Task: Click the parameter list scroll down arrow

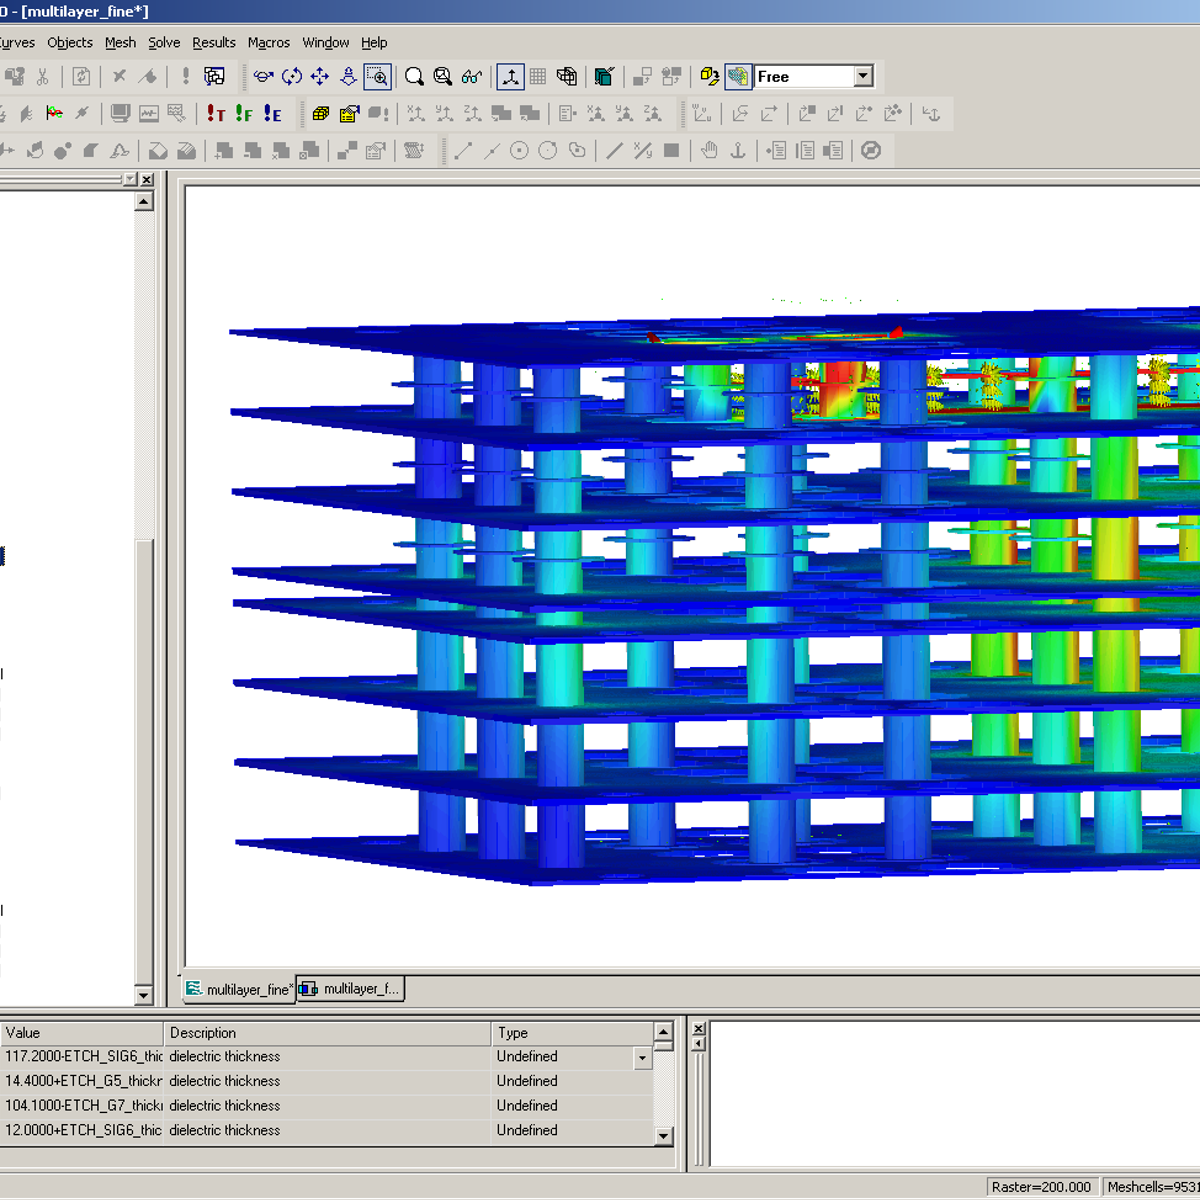Action: point(663,1136)
